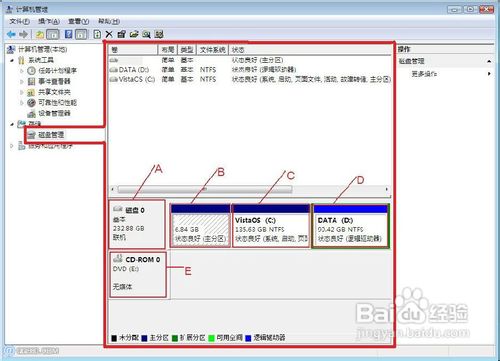Select the DATA (D:) volume list row
Image resolution: width=500 pixels, height=361 pixels.
click(x=250, y=70)
